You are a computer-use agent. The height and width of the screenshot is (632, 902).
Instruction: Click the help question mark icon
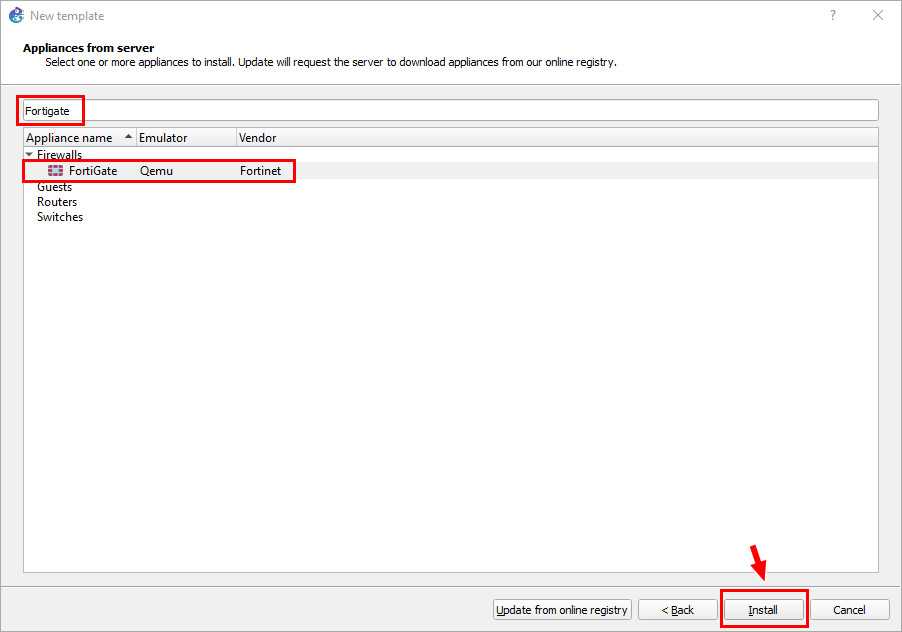pos(832,15)
